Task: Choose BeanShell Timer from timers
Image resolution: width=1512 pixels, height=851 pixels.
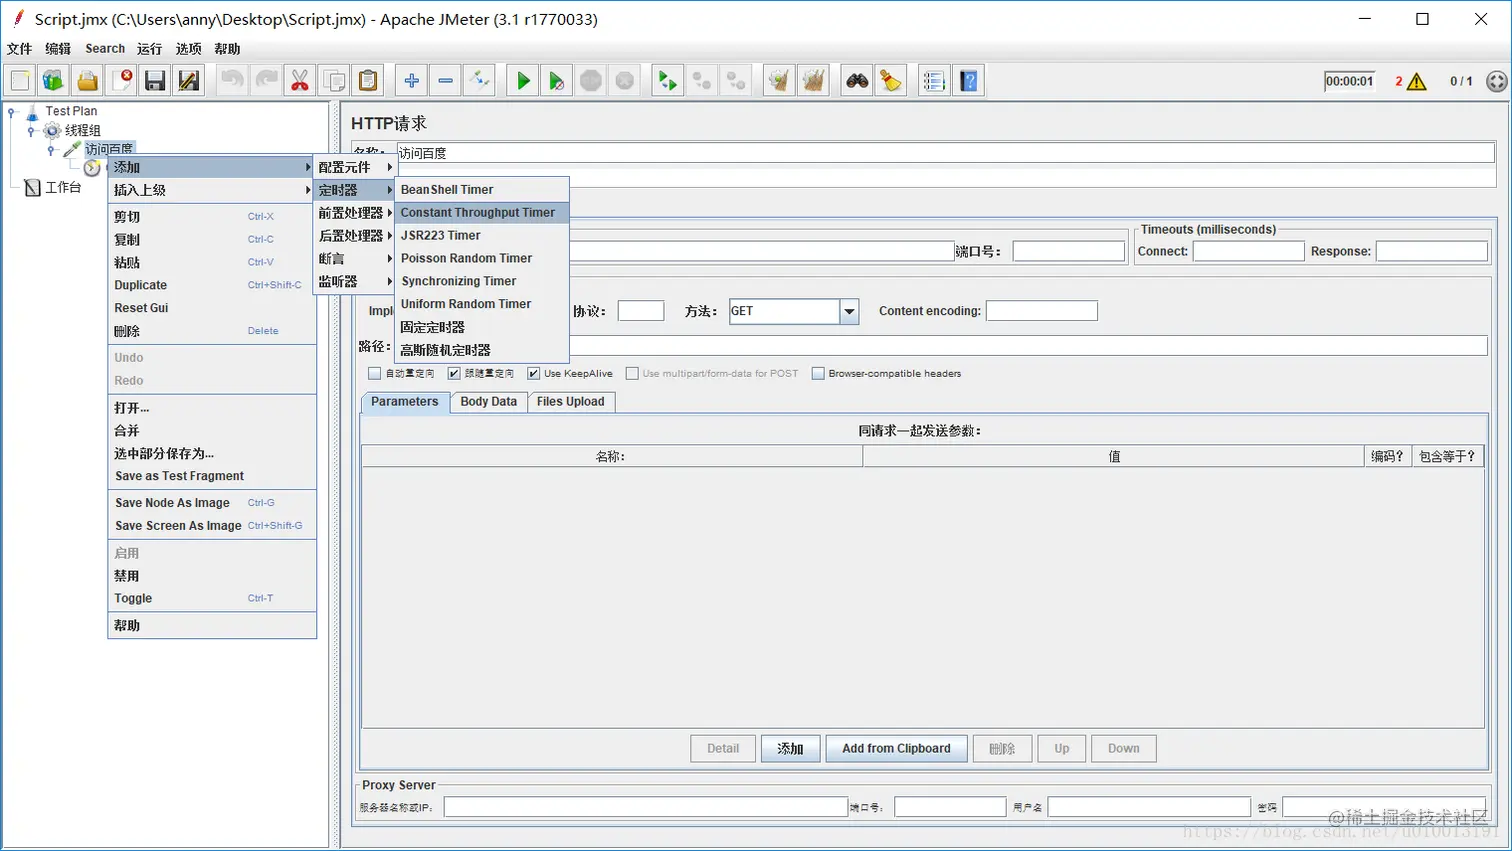Action: [x=482, y=190]
